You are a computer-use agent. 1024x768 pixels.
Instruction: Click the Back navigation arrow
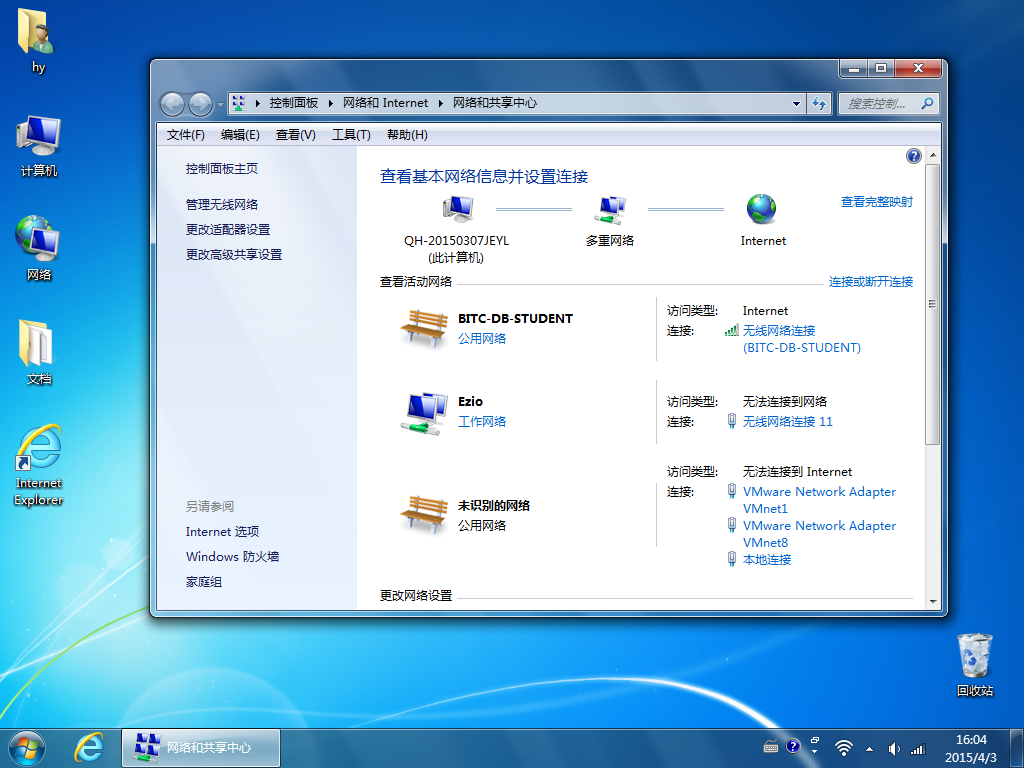(172, 104)
